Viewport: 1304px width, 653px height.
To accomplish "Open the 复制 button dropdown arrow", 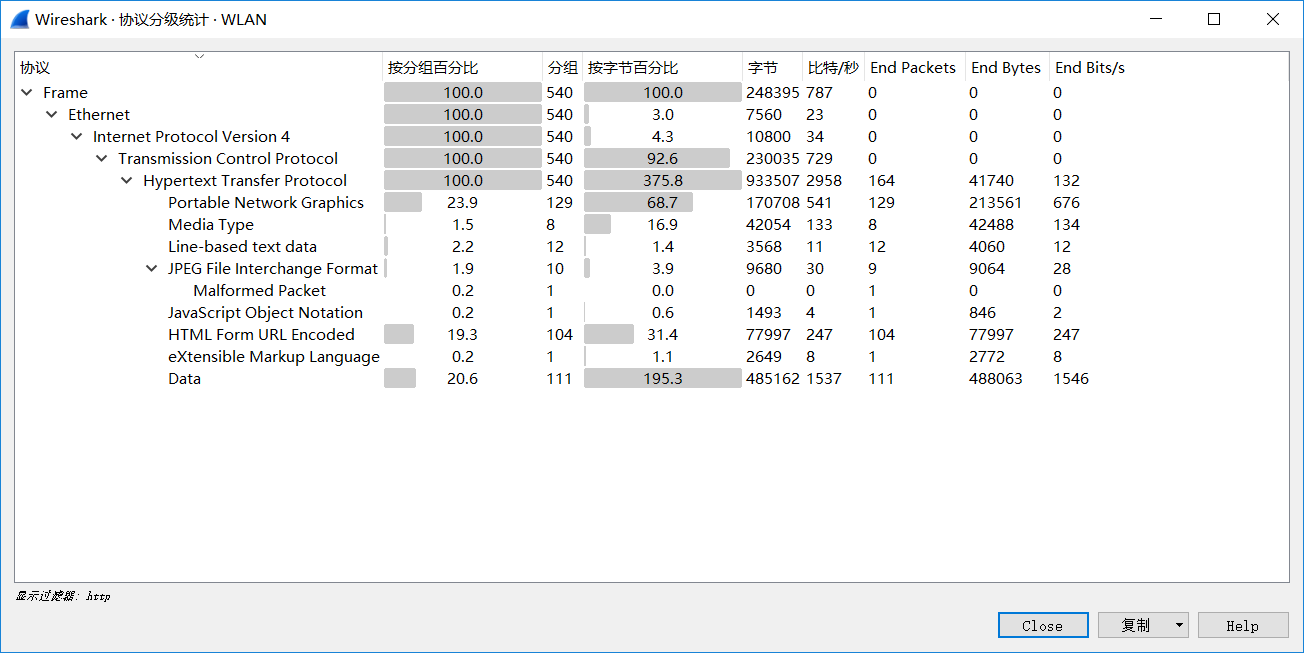I will 1179,625.
